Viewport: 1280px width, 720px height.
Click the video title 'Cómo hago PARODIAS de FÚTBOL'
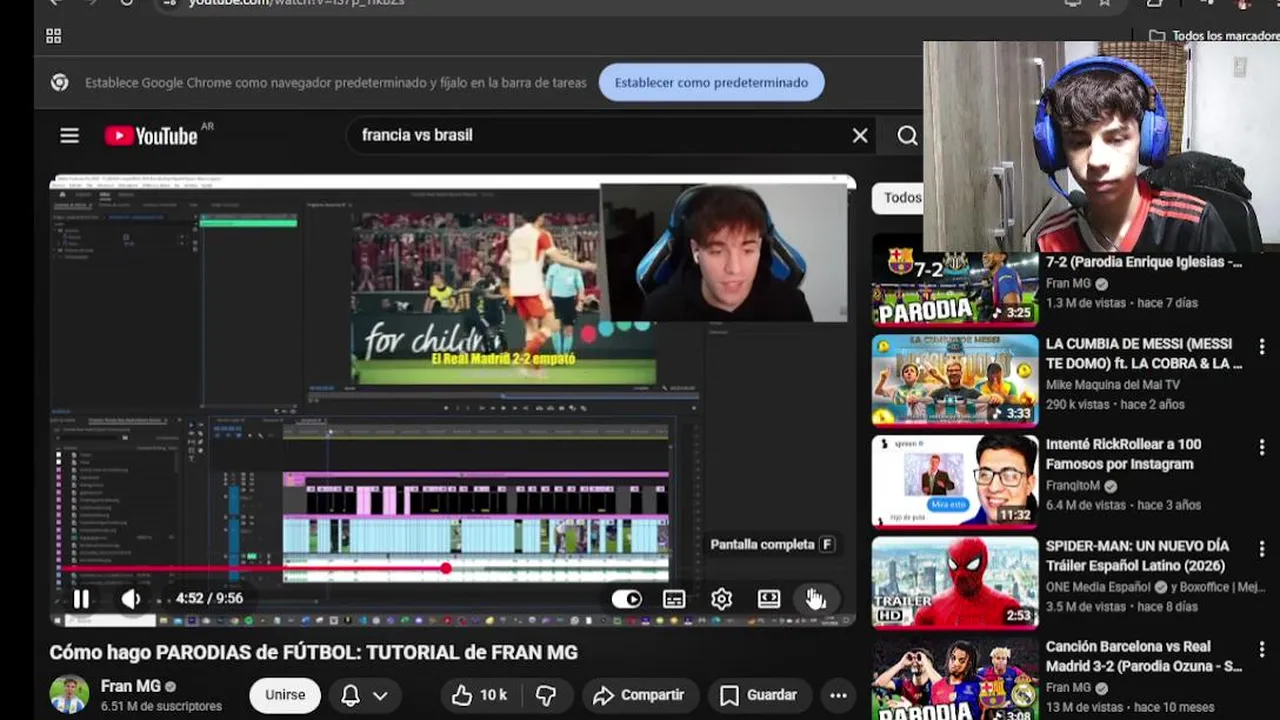click(314, 652)
